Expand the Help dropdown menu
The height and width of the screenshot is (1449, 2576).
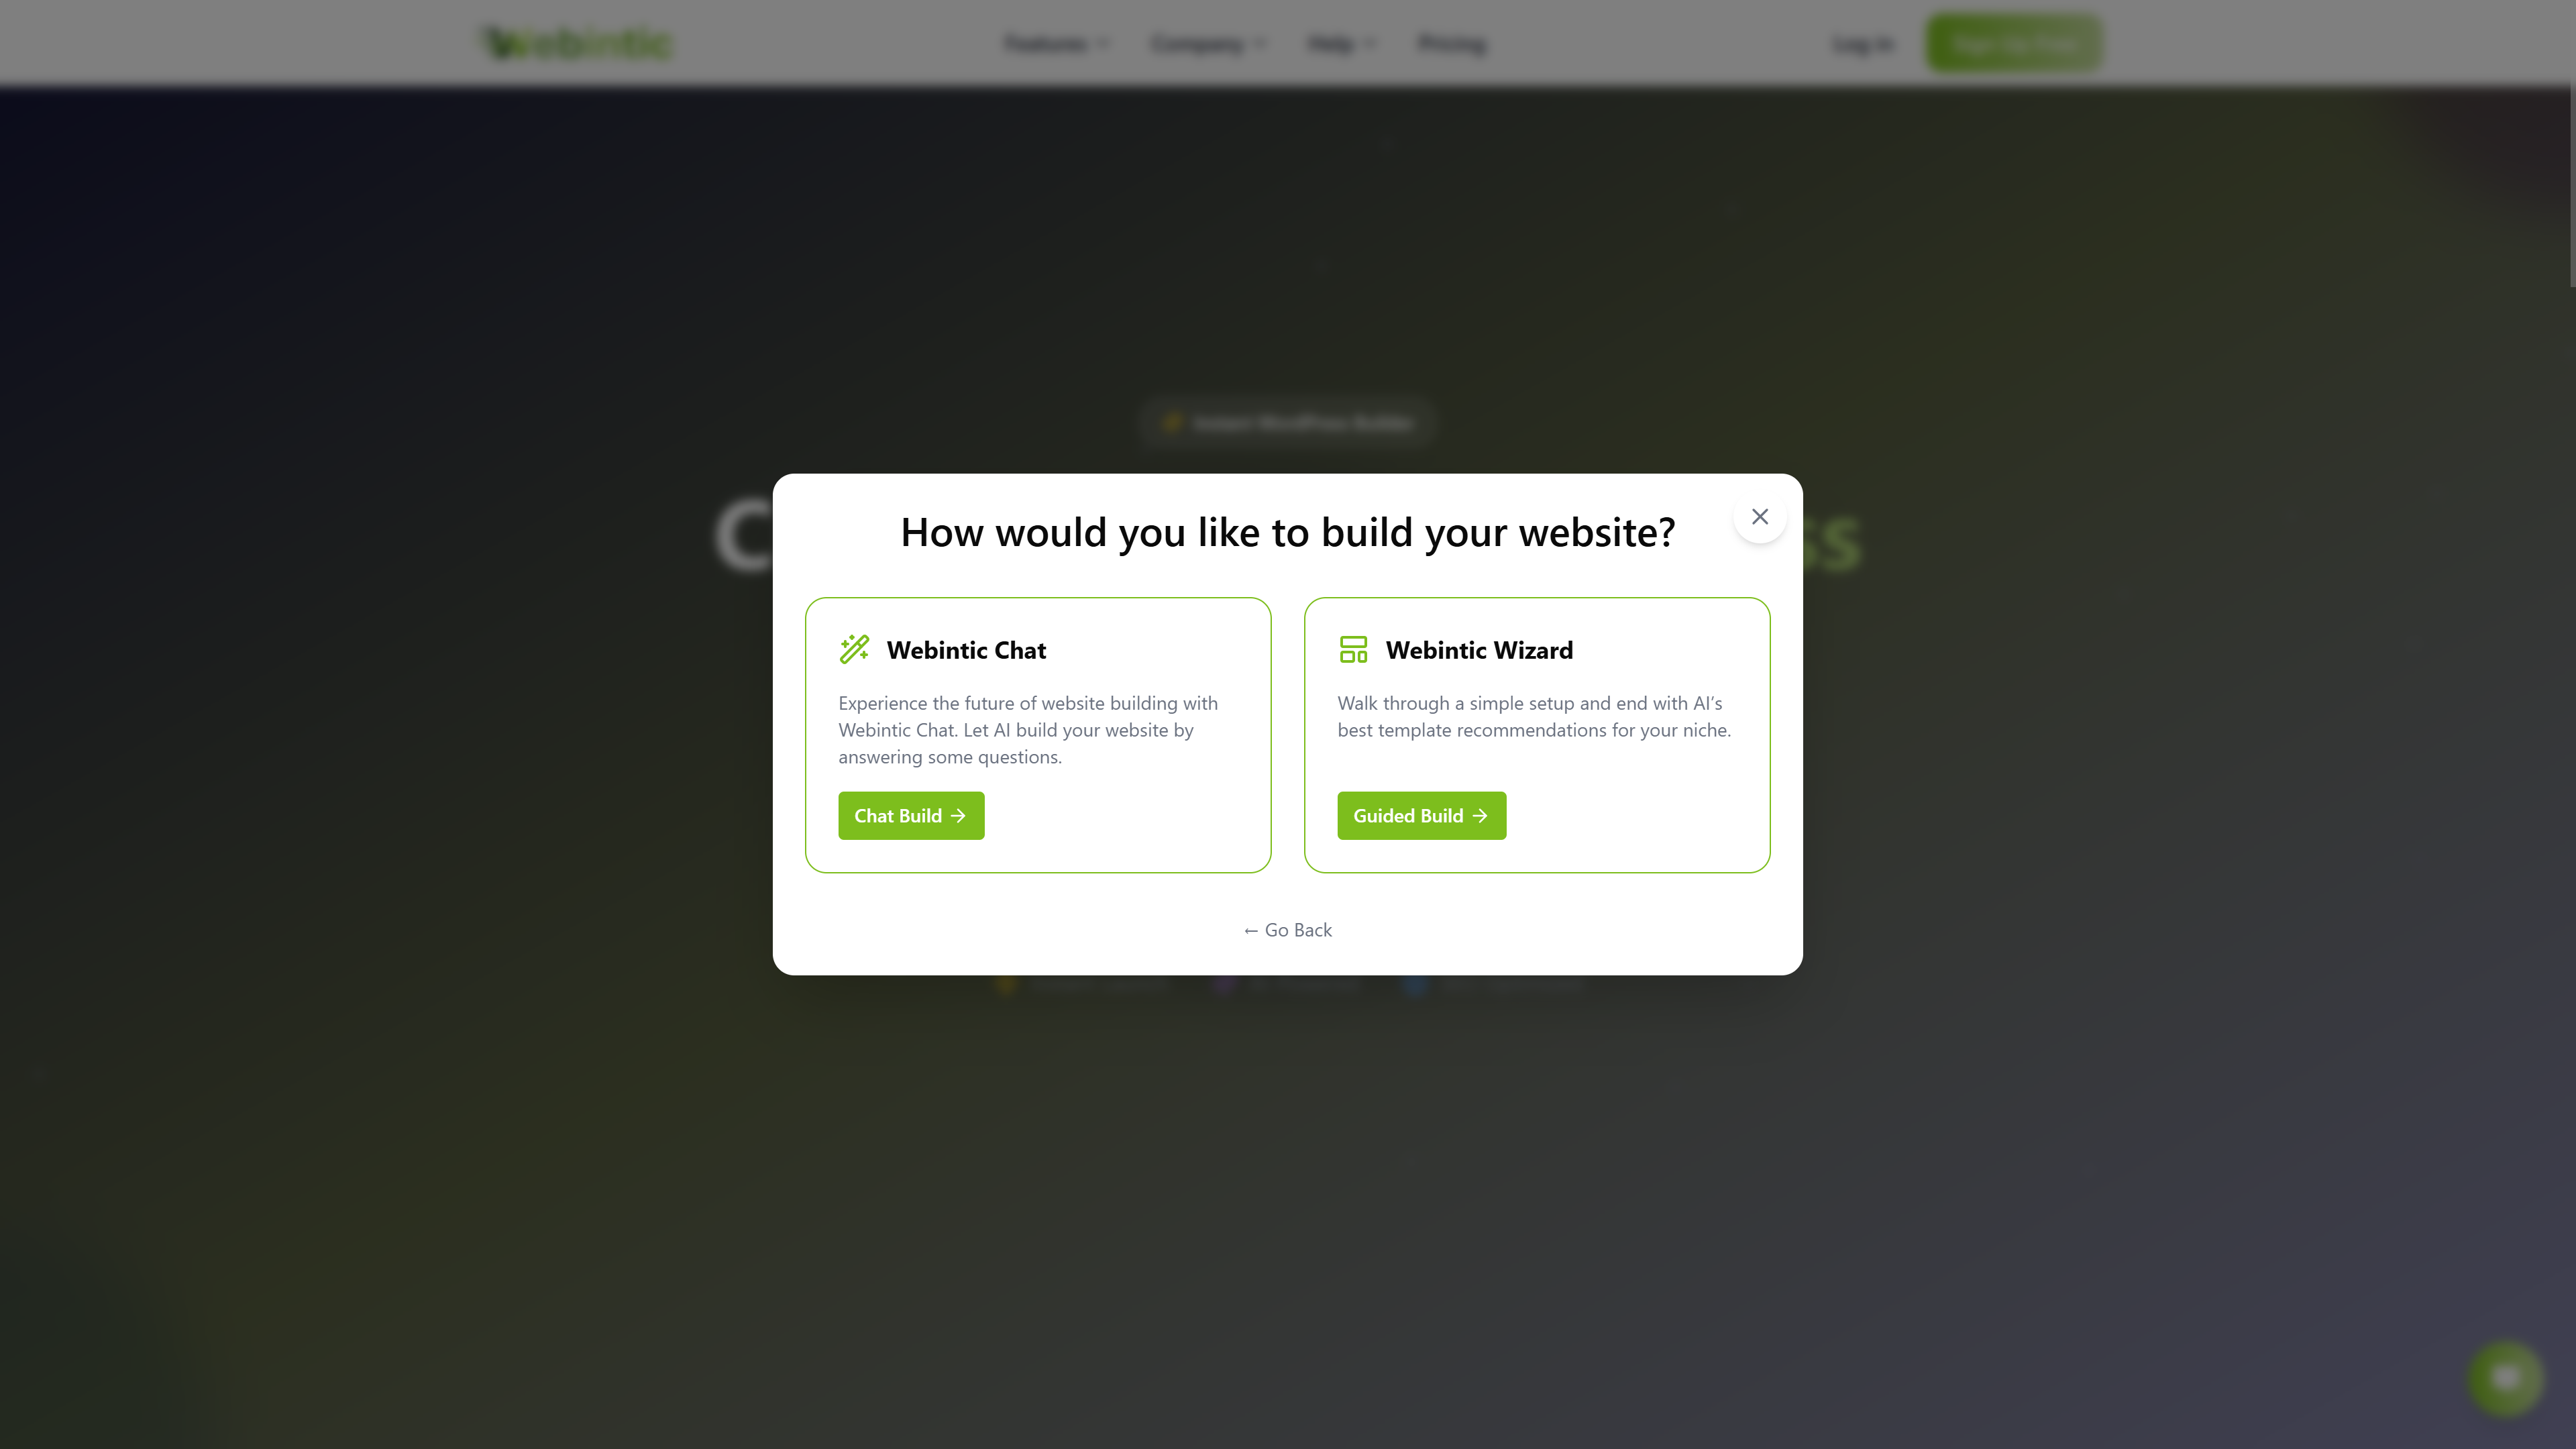point(1342,44)
